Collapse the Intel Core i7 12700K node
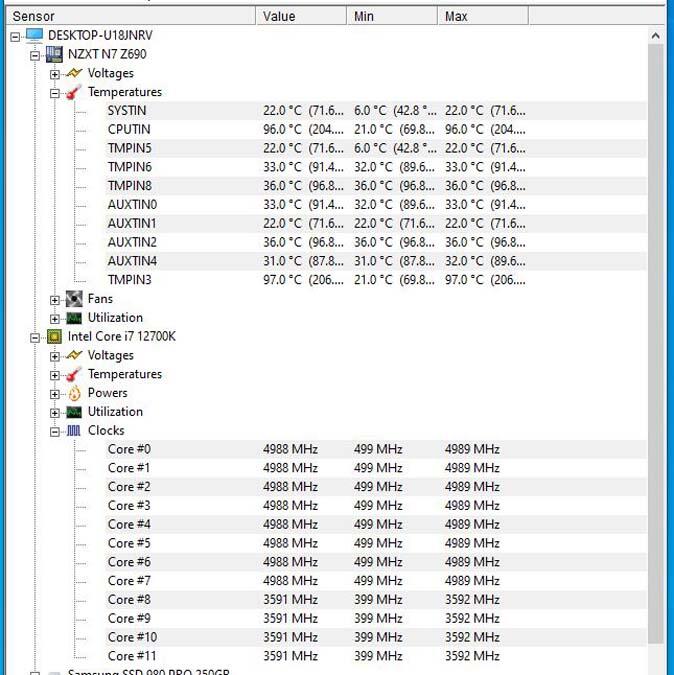 (x=35, y=338)
